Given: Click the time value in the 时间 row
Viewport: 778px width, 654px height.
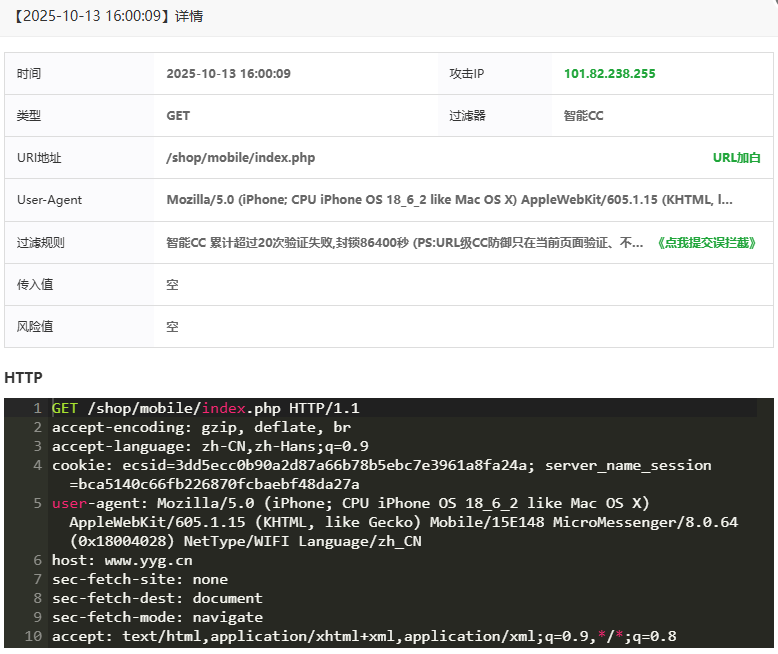Looking at the screenshot, I should pyautogui.click(x=228, y=74).
